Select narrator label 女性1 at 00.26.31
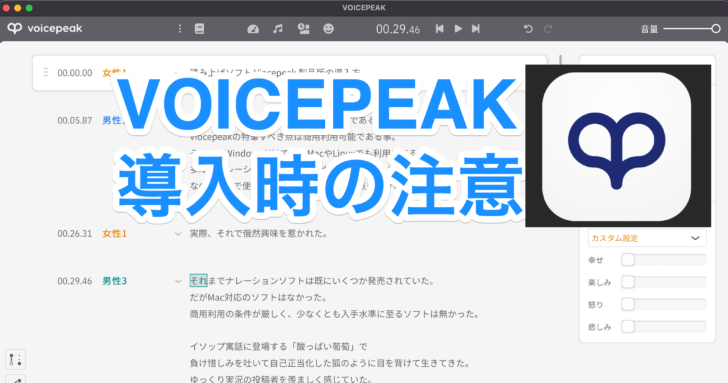This screenshot has height=383, width=728. pyautogui.click(x=114, y=234)
